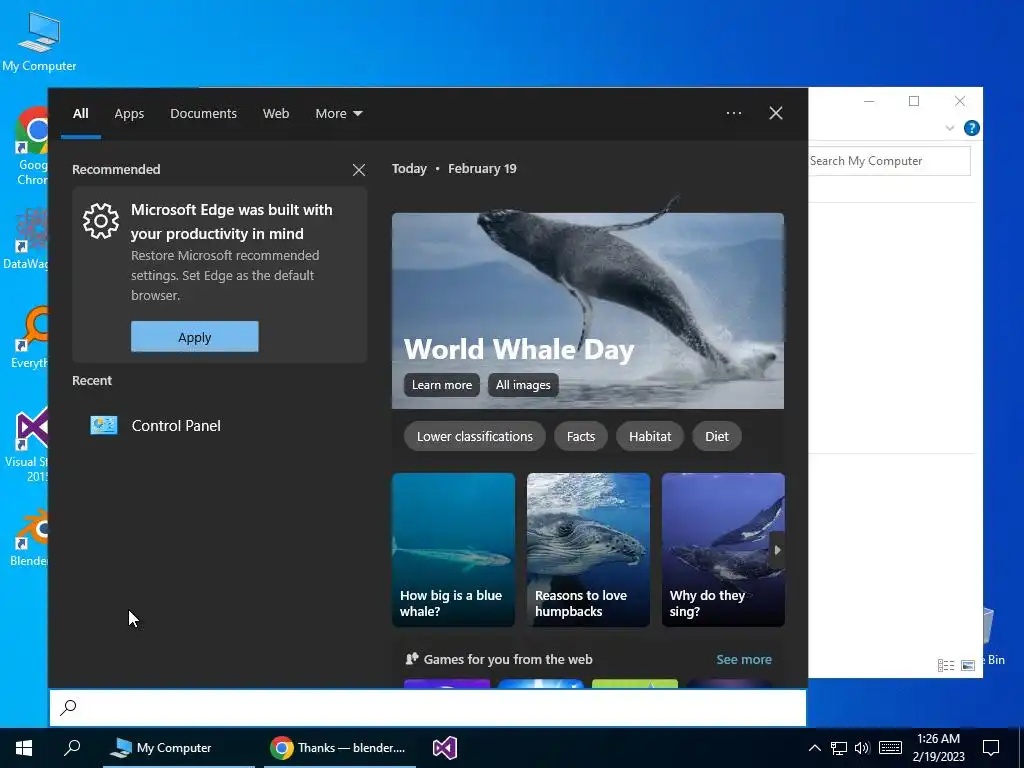This screenshot has width=1024, height=768.
Task: Open Visual Studio from the taskbar
Action: pos(445,748)
